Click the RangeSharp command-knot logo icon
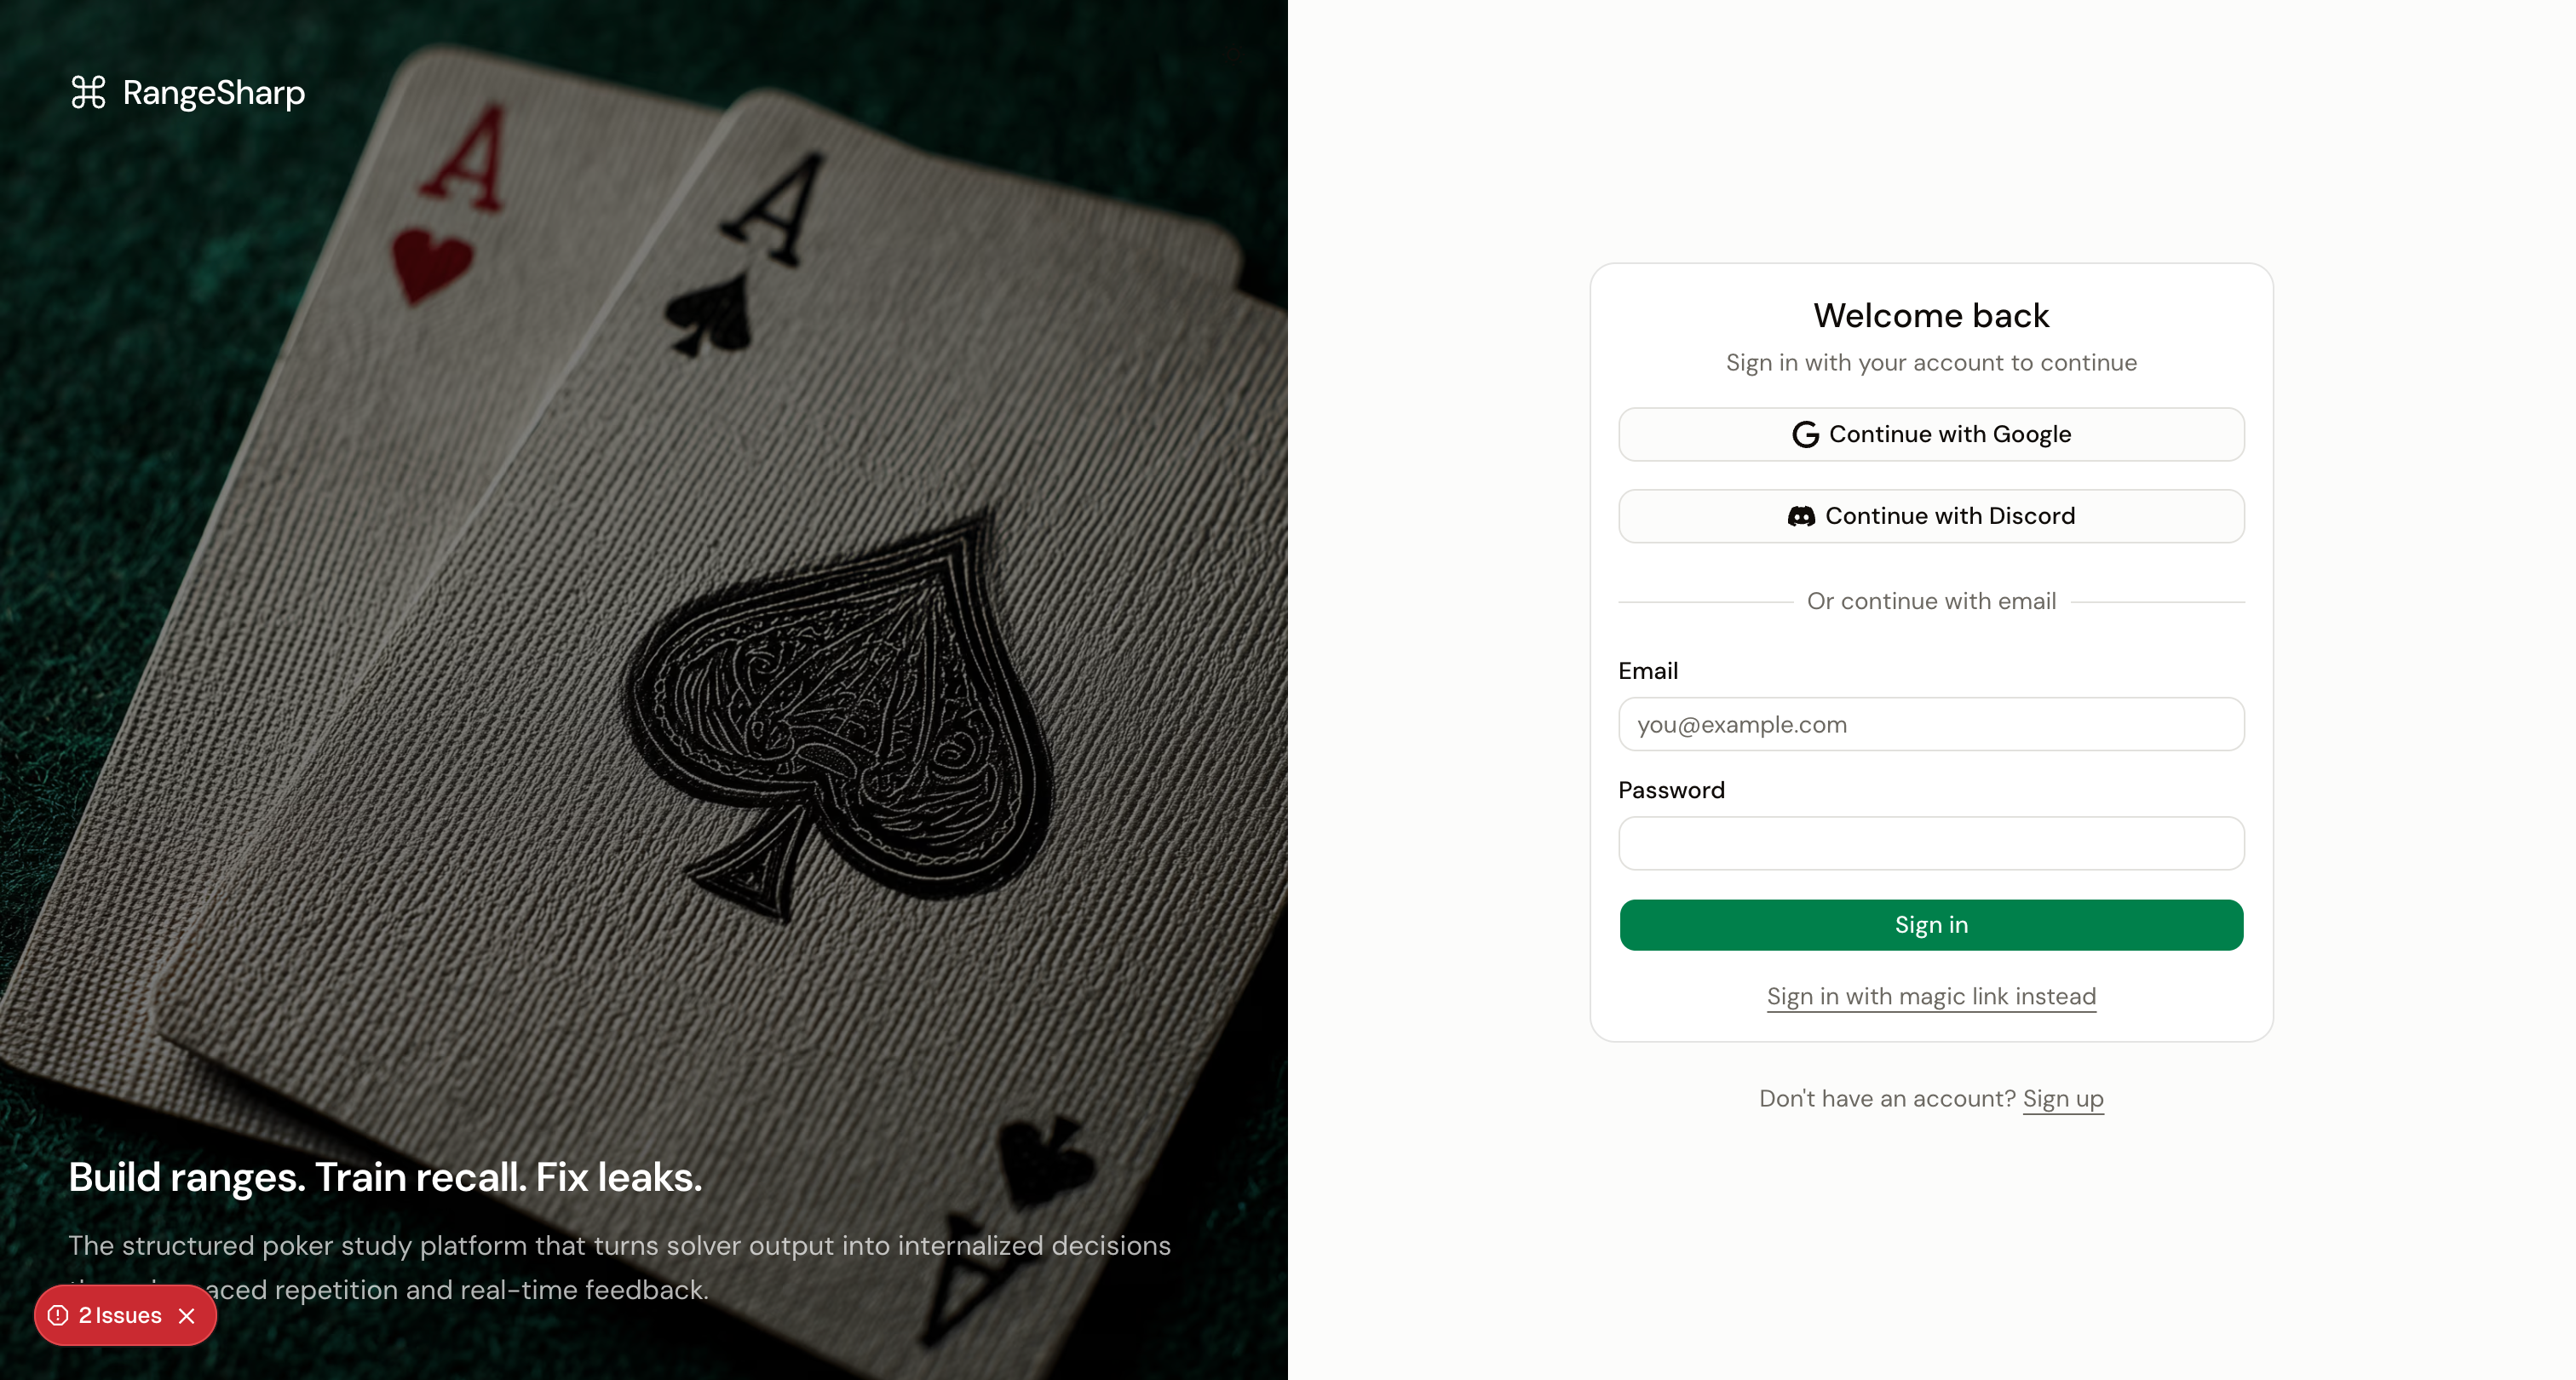Screen dimensions: 2576x1380 coord(88,92)
